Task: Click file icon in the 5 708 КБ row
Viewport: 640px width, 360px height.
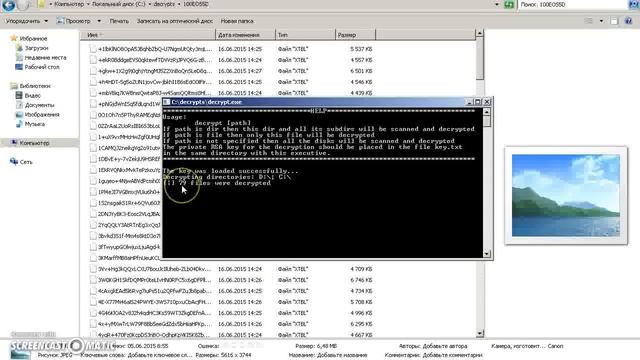Action: pyautogui.click(x=93, y=302)
